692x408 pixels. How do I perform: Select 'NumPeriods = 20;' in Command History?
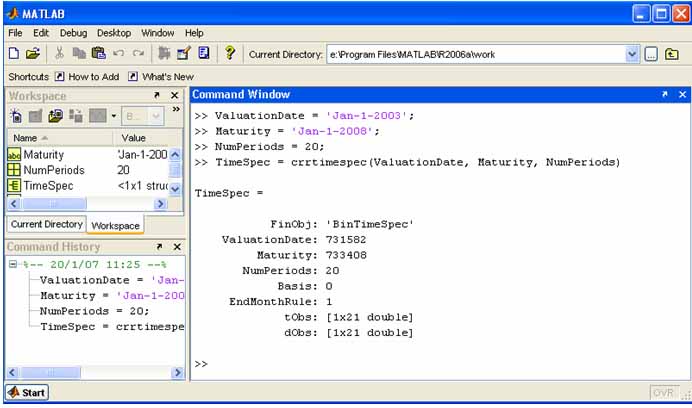94,311
